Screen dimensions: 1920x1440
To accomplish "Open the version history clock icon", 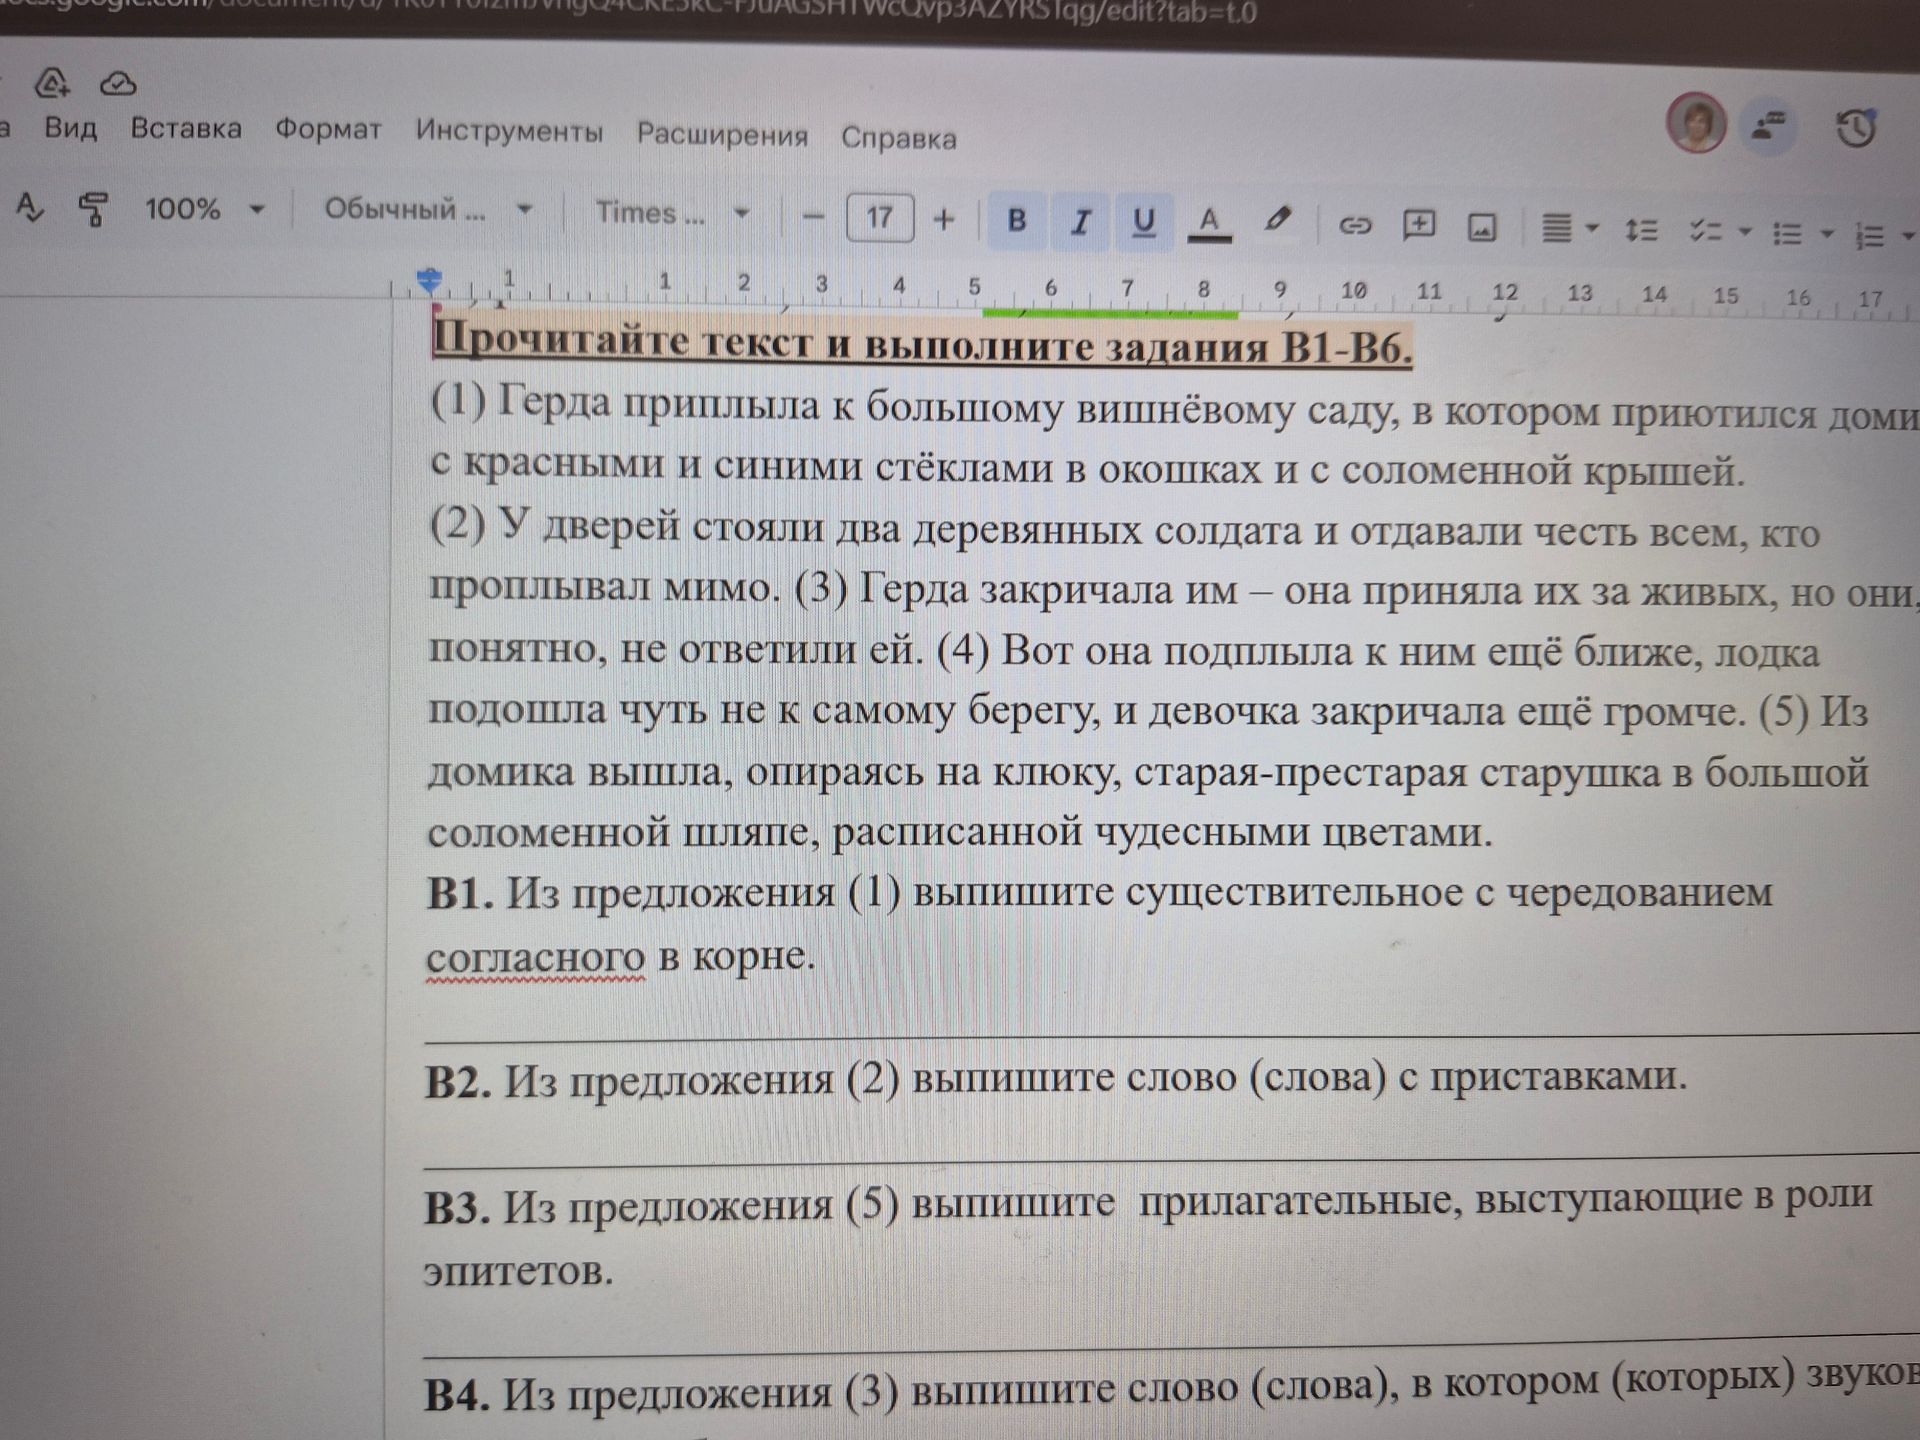I will click(1856, 128).
